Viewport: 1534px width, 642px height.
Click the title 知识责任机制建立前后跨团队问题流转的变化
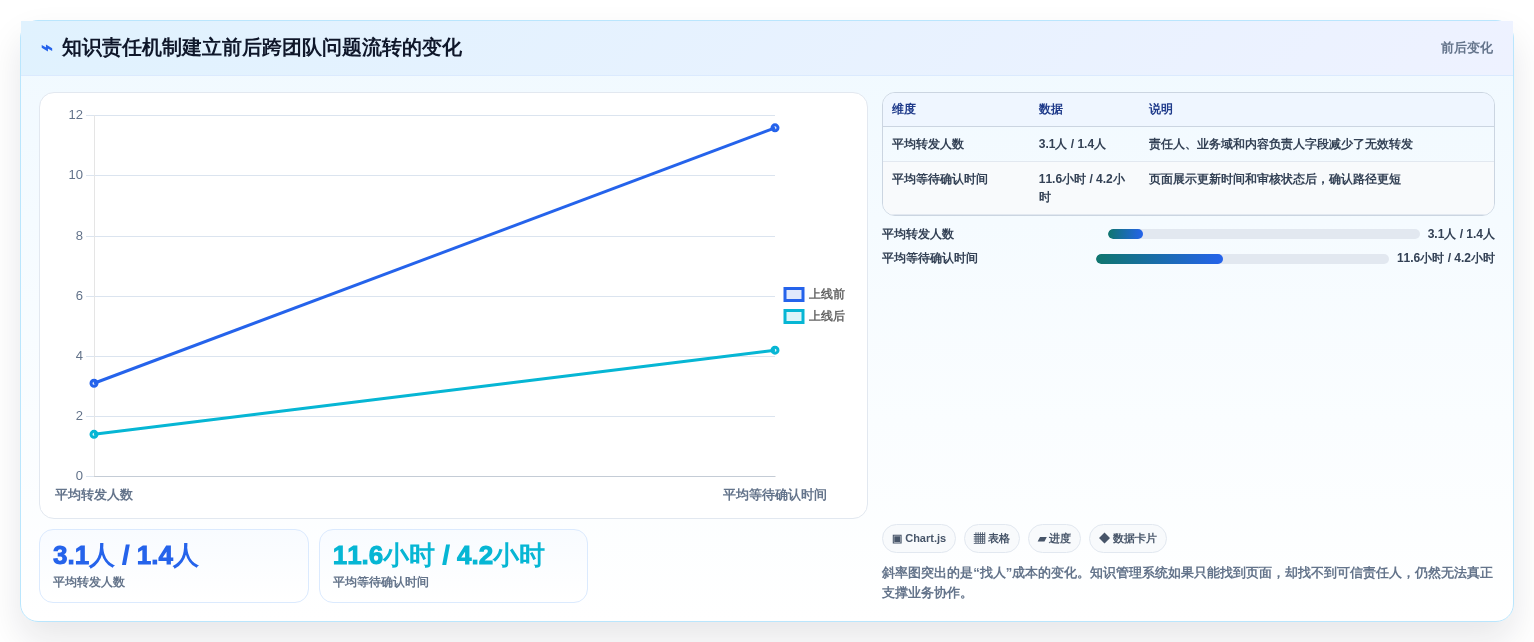[262, 48]
